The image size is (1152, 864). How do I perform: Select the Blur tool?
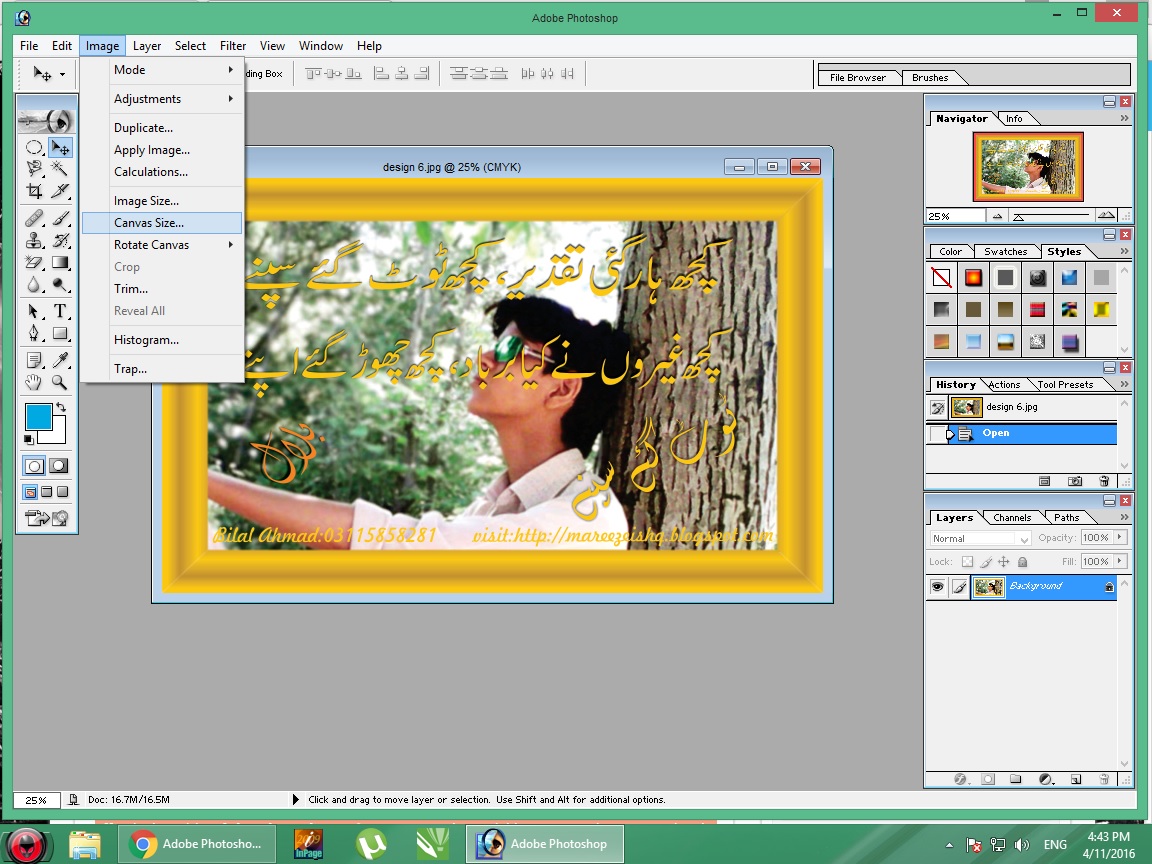(x=34, y=285)
